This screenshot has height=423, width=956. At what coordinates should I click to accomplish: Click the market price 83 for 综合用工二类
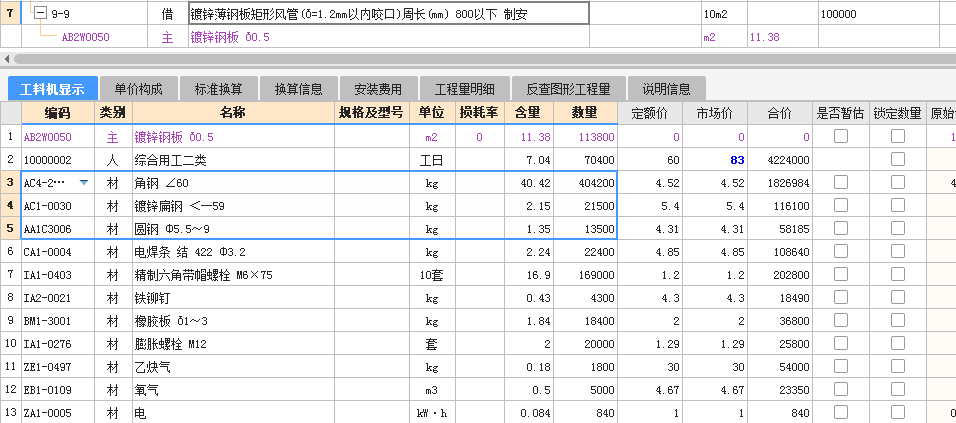click(x=715, y=160)
